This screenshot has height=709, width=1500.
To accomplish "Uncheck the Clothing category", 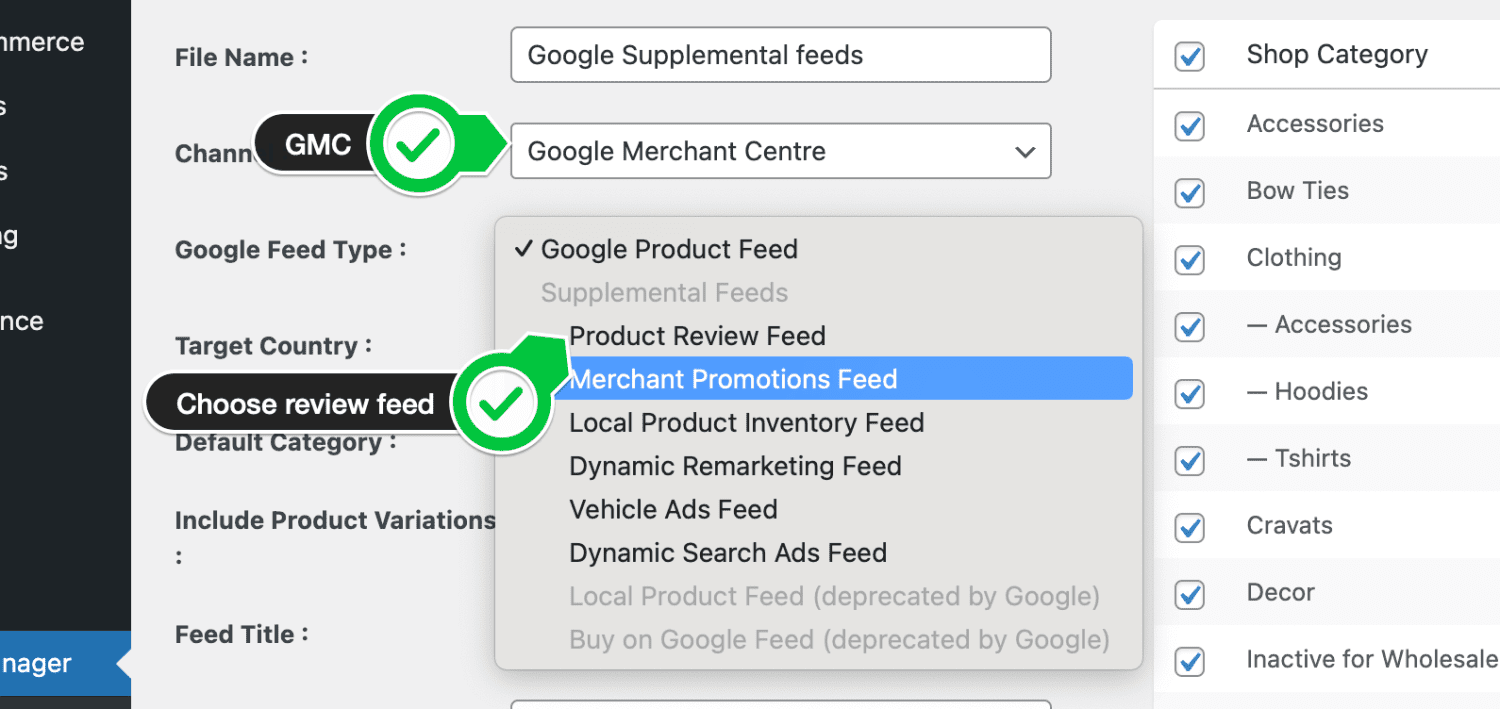I will pyautogui.click(x=1190, y=260).
